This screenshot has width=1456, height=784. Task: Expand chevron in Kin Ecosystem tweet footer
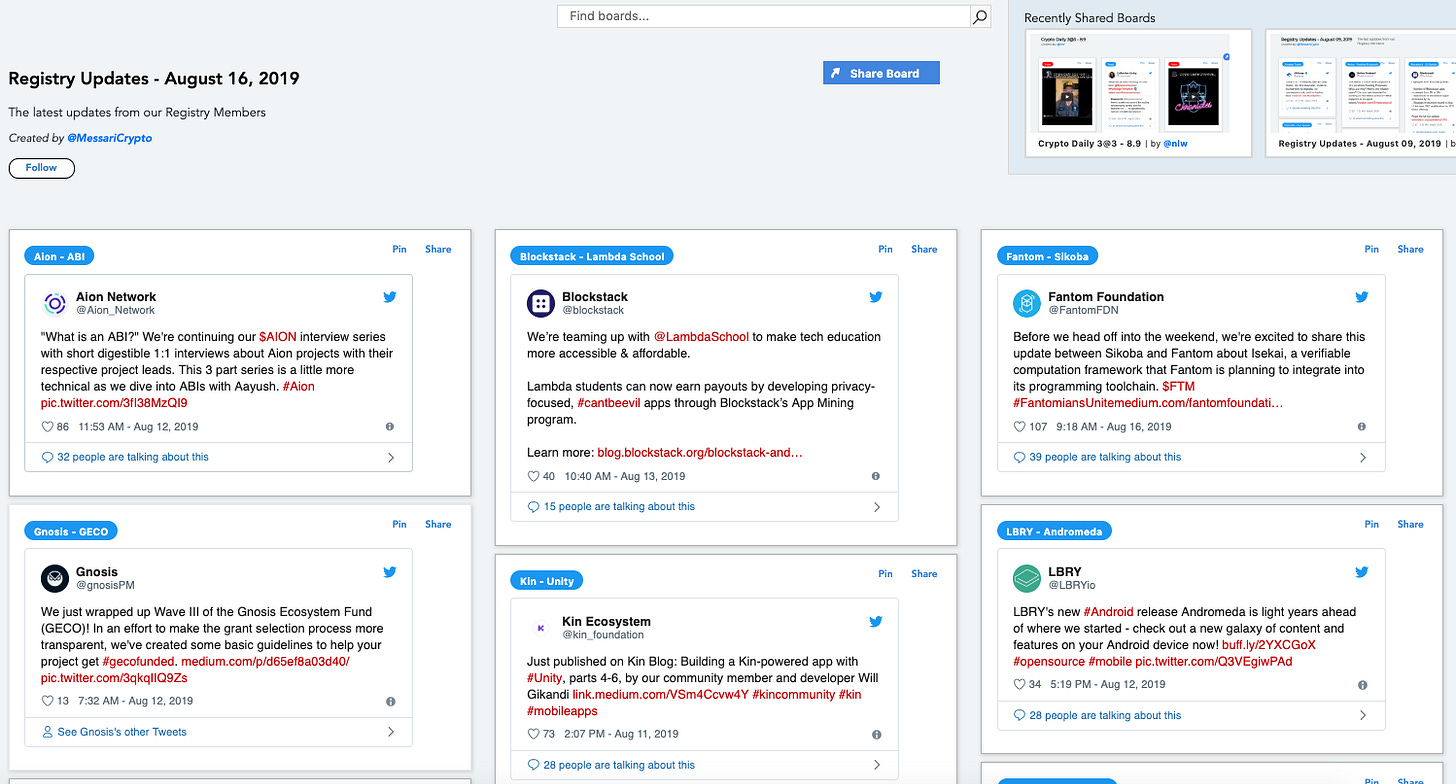[x=877, y=765]
